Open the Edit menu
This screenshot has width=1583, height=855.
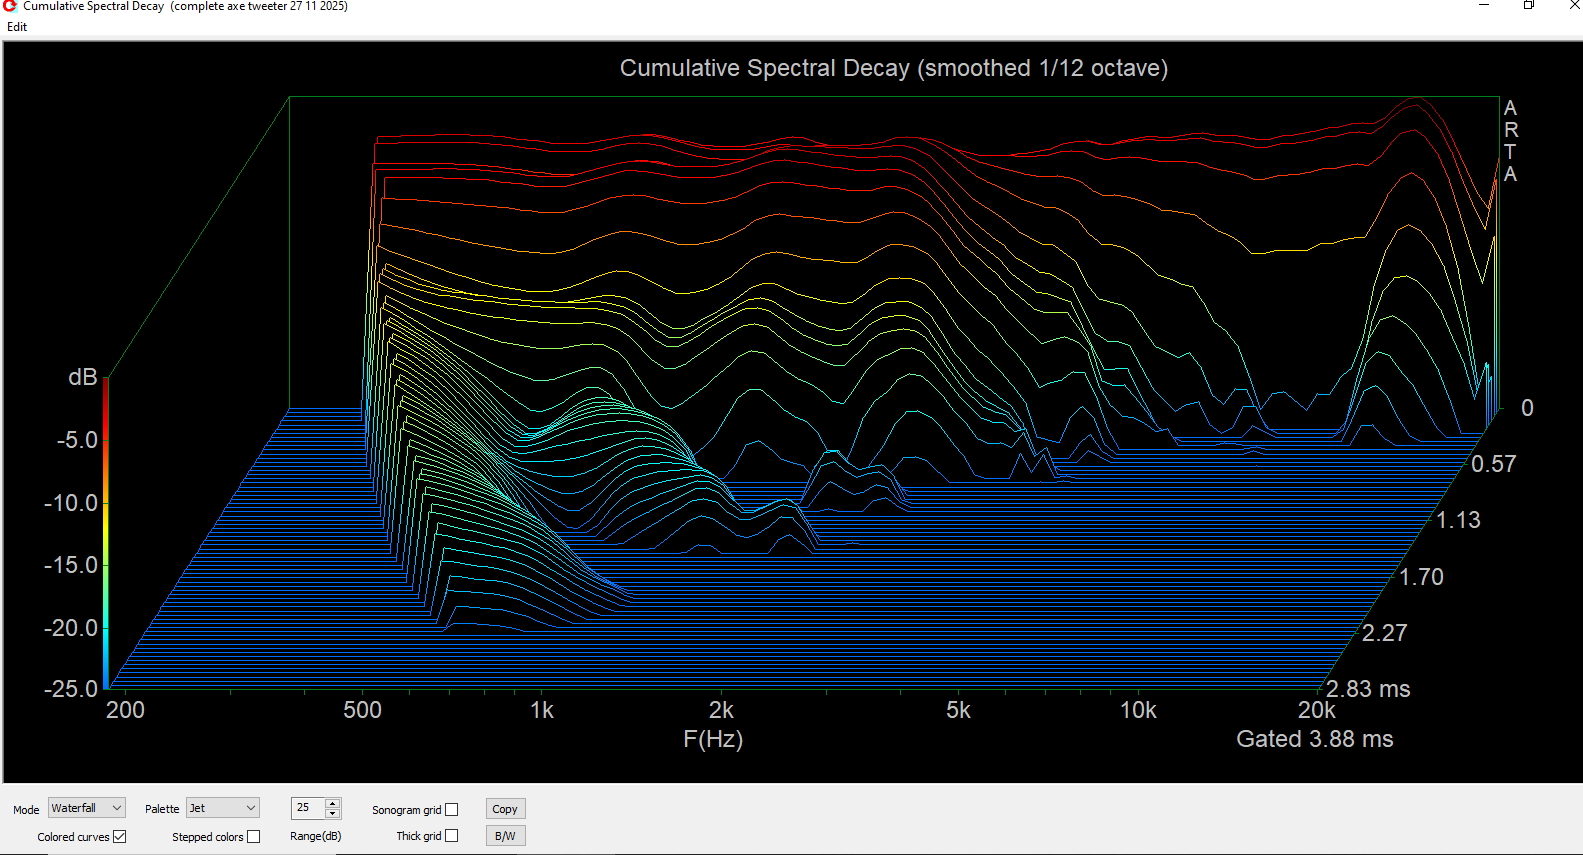(17, 27)
